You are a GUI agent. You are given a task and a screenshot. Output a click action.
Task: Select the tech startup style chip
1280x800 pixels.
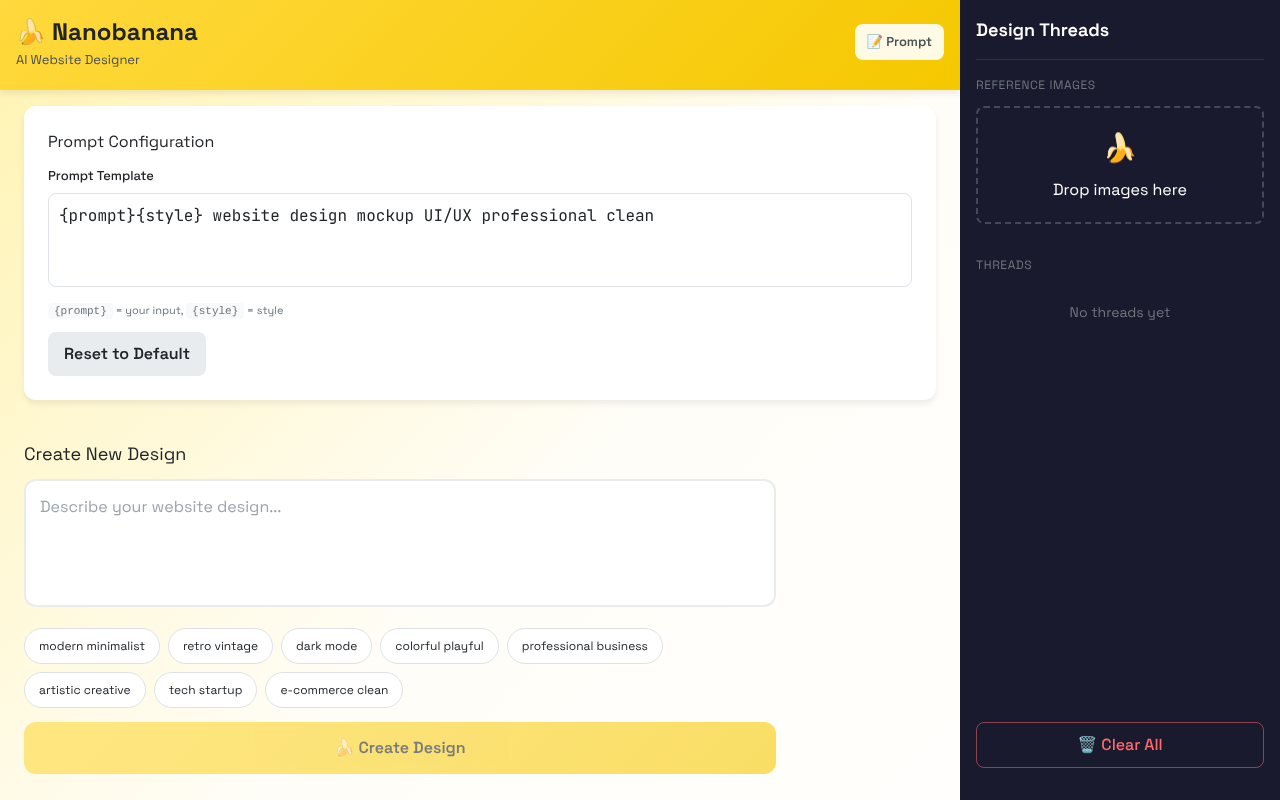coord(205,690)
